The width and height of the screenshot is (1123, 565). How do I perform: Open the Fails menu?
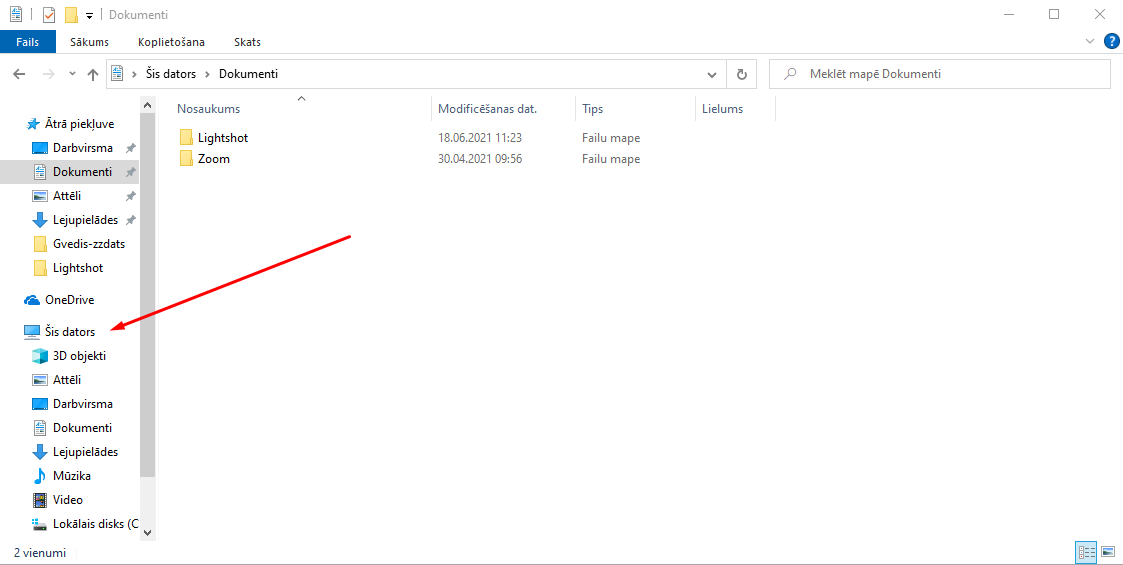(x=27, y=42)
